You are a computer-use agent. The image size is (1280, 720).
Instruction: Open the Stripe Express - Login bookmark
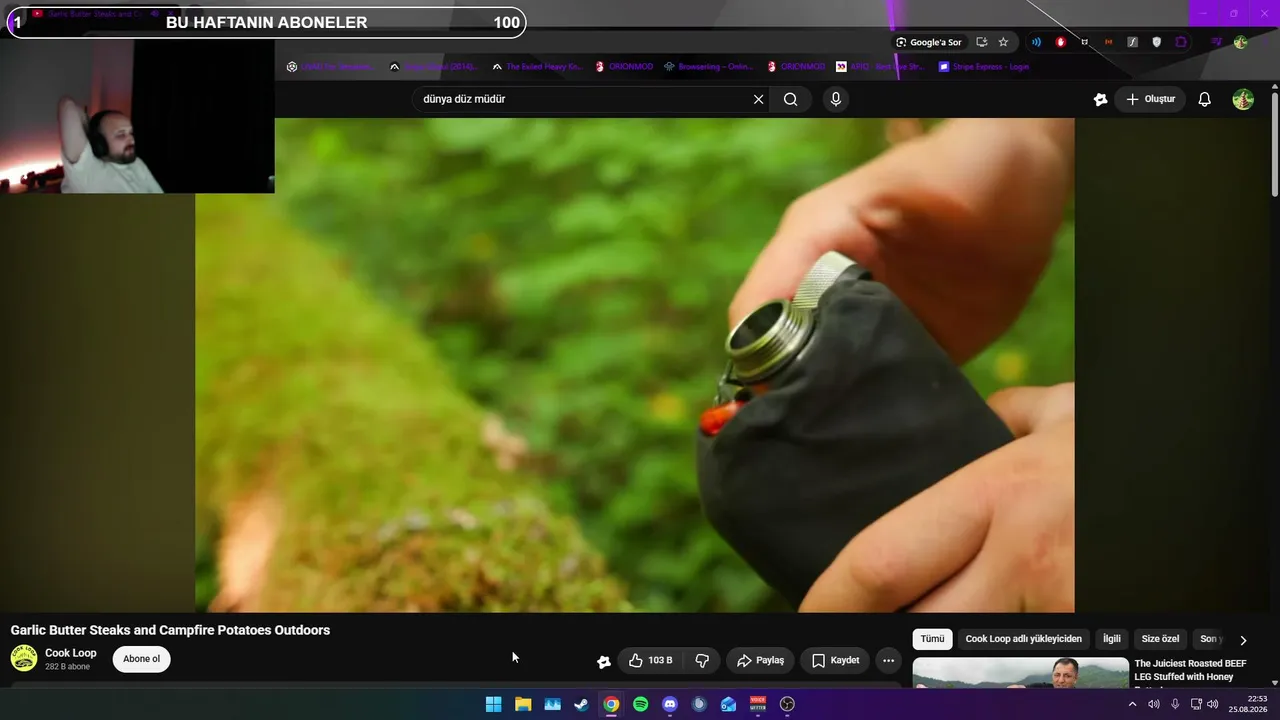point(983,67)
